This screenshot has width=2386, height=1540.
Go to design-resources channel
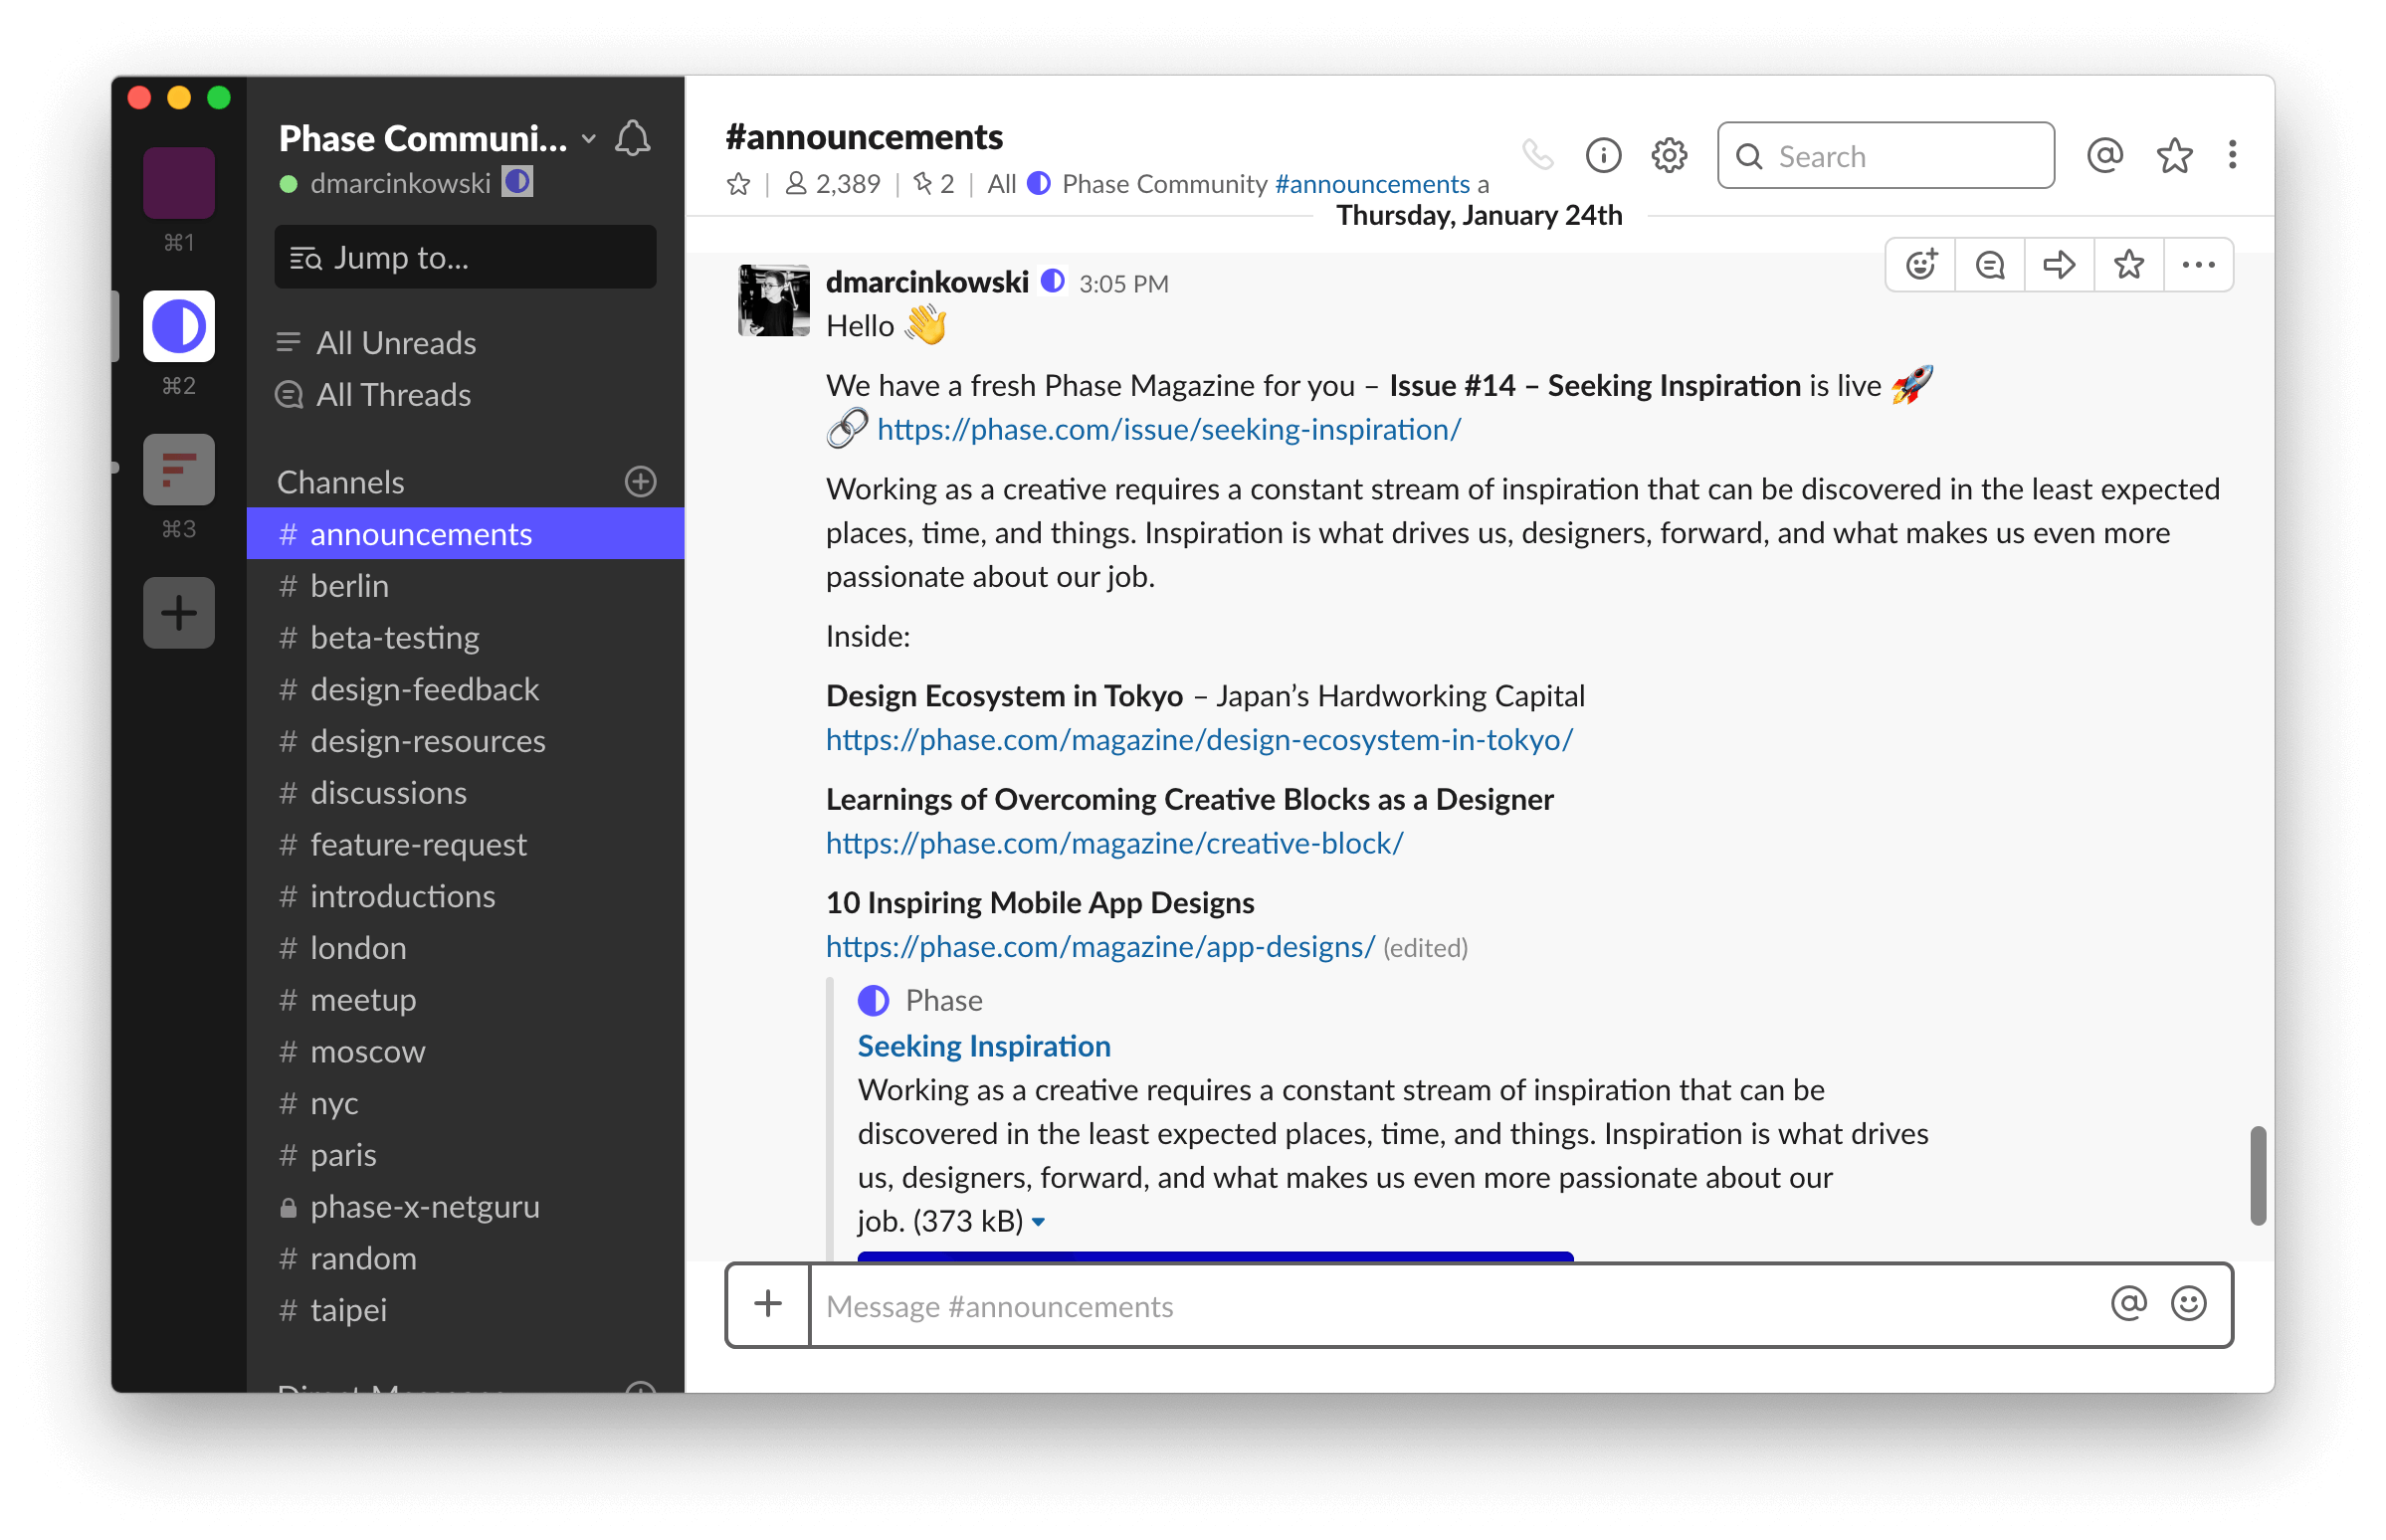click(465, 740)
